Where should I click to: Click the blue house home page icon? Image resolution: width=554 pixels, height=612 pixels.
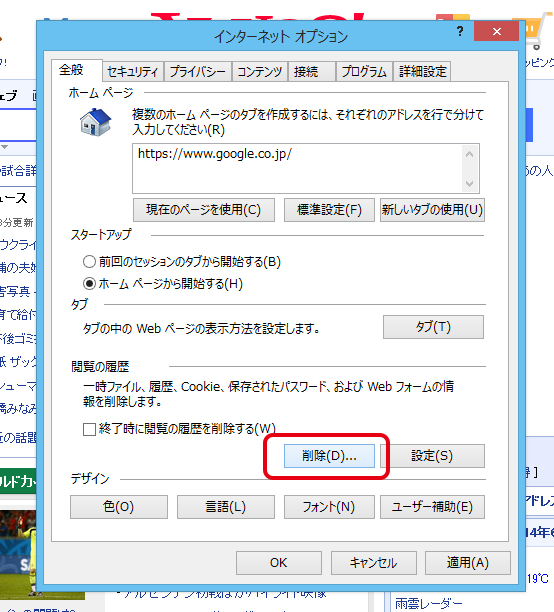coord(96,122)
